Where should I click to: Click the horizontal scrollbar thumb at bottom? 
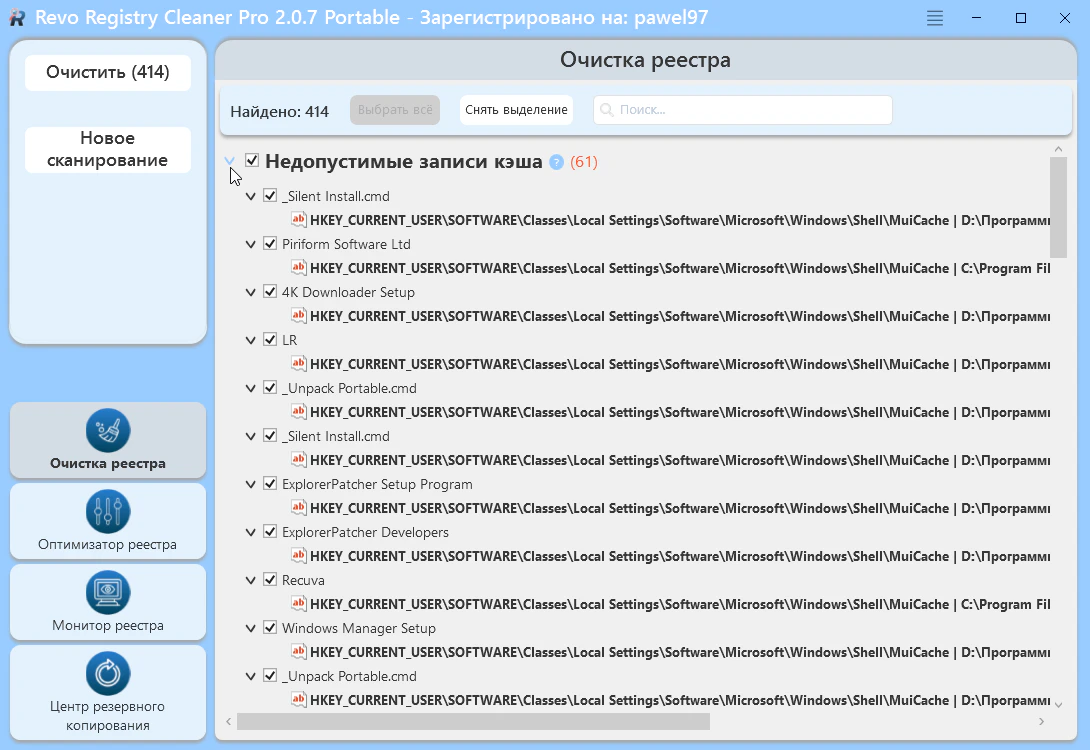click(472, 721)
